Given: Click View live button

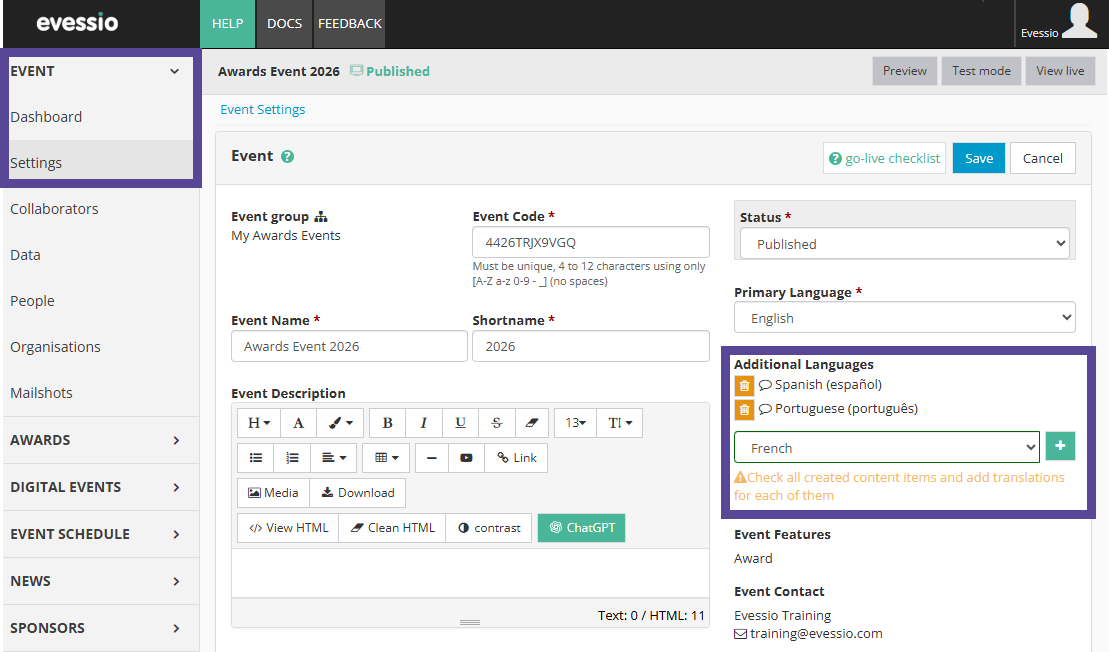Looking at the screenshot, I should click(1060, 71).
